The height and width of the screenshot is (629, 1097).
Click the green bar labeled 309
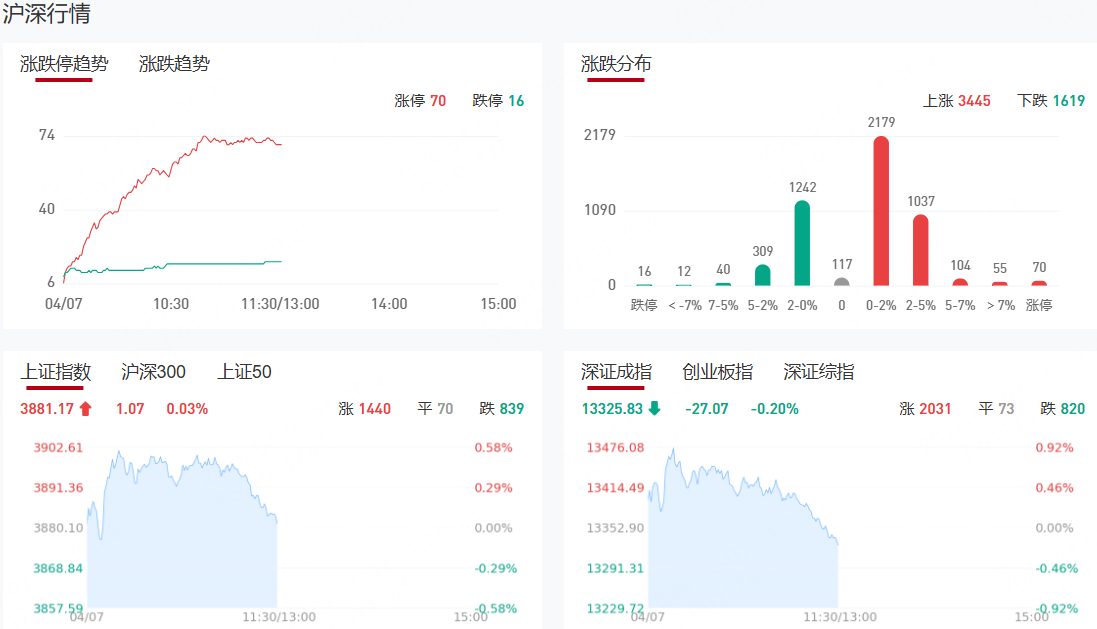pos(763,275)
